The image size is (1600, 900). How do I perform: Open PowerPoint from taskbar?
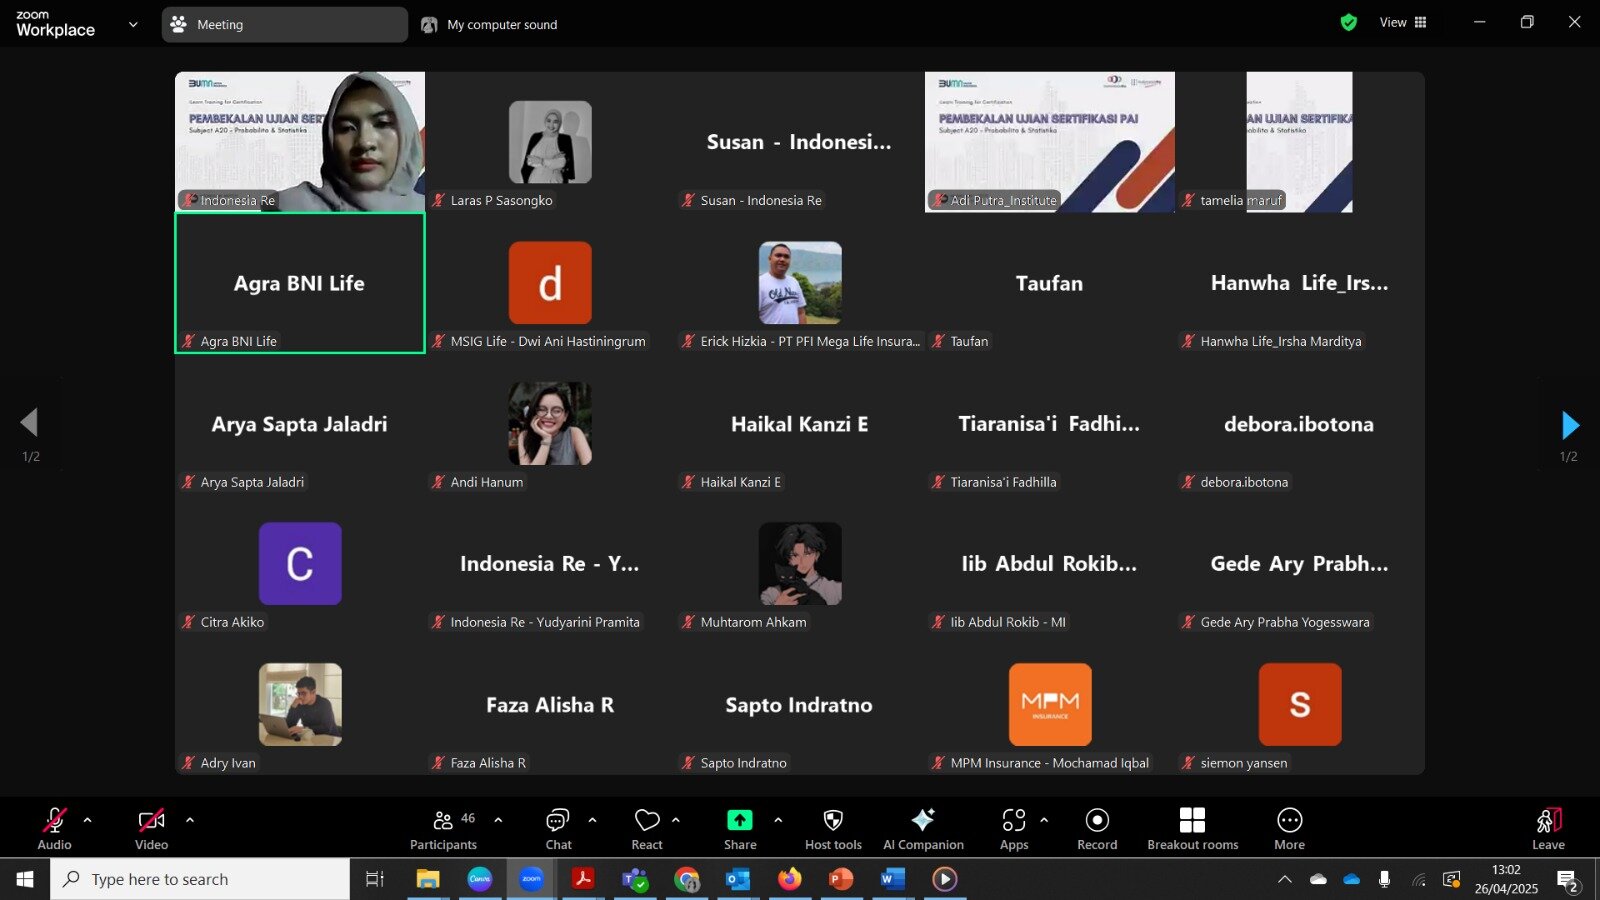(841, 879)
